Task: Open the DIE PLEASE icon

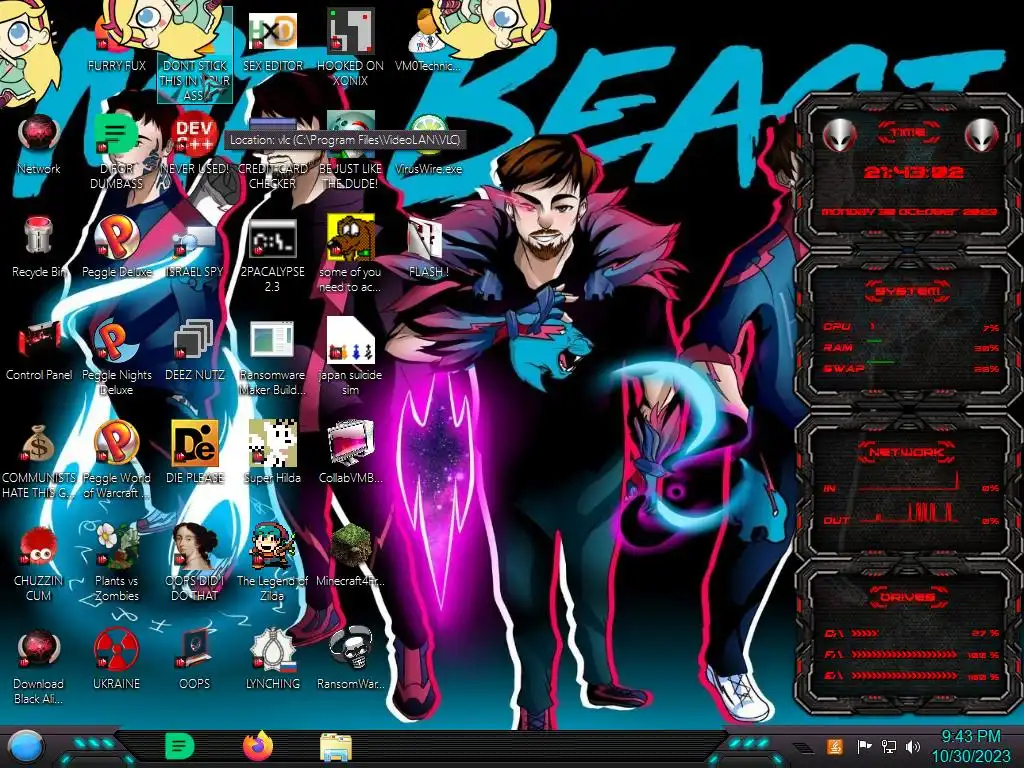Action: 195,453
